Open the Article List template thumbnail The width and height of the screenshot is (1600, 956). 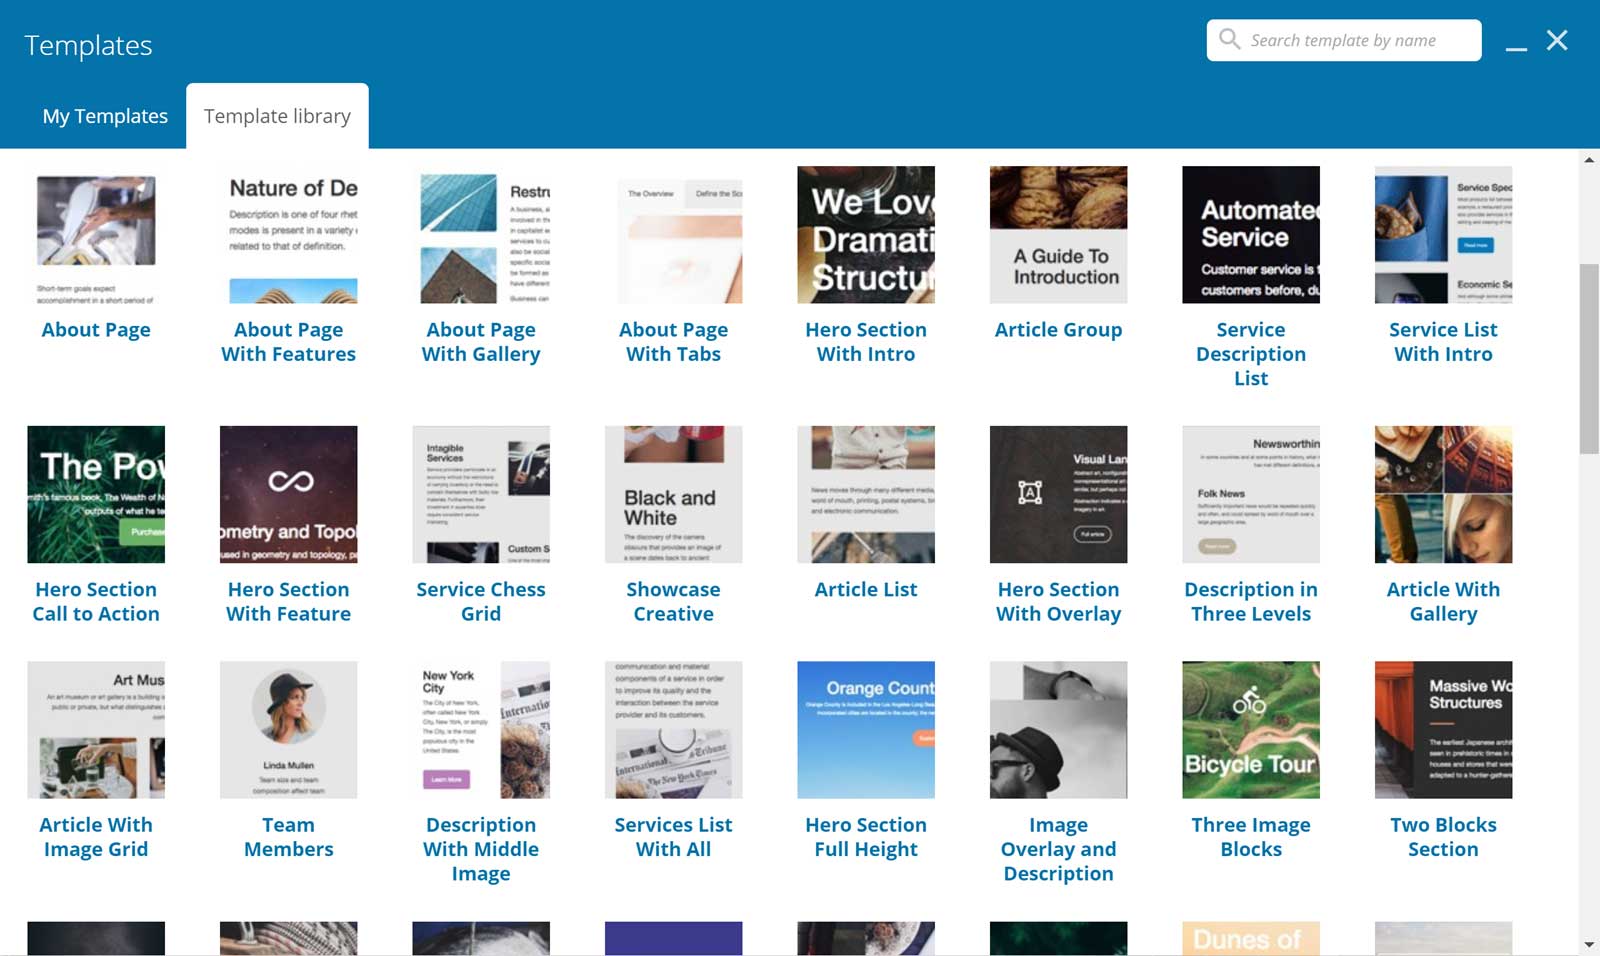point(866,495)
